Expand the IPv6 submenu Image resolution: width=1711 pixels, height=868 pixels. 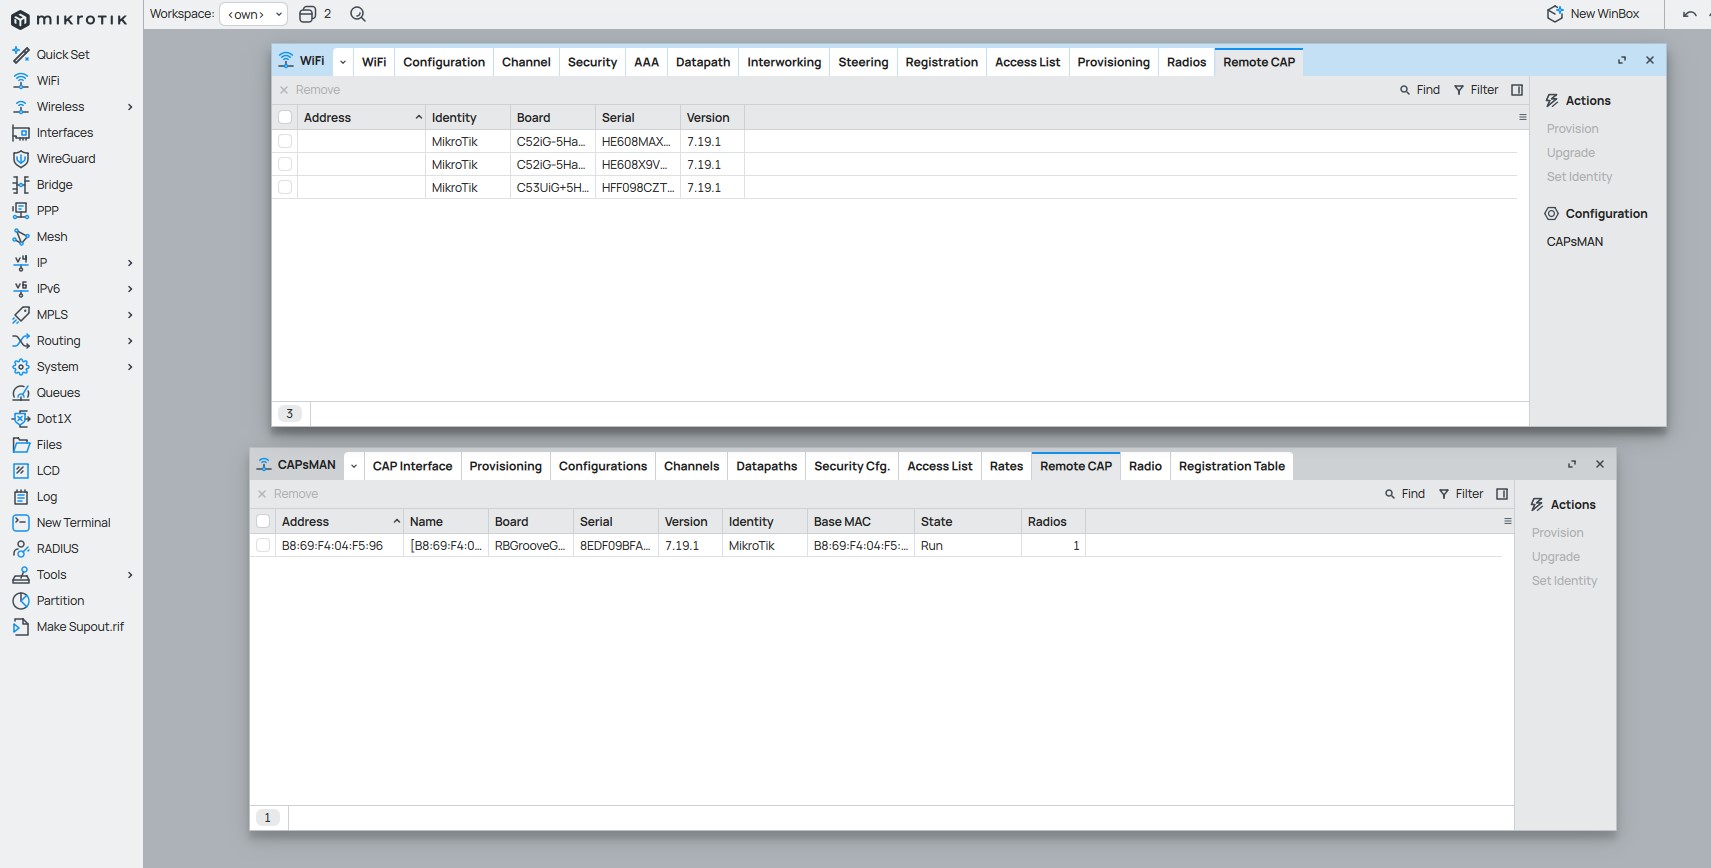(130, 289)
